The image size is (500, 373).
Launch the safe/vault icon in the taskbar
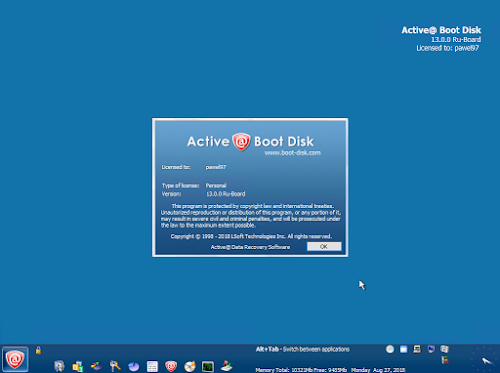point(59,366)
